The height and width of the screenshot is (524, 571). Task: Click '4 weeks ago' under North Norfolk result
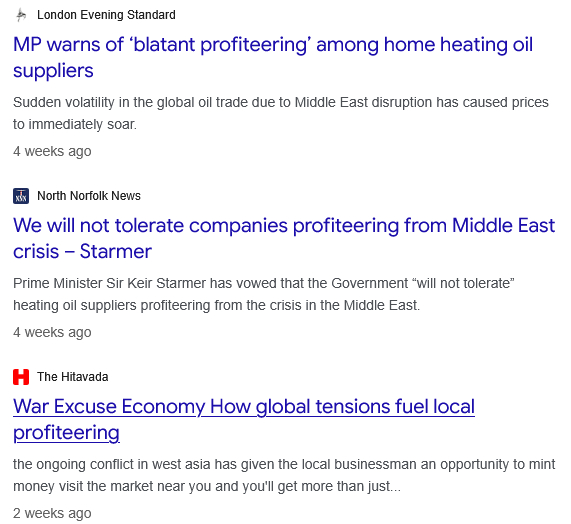(52, 332)
